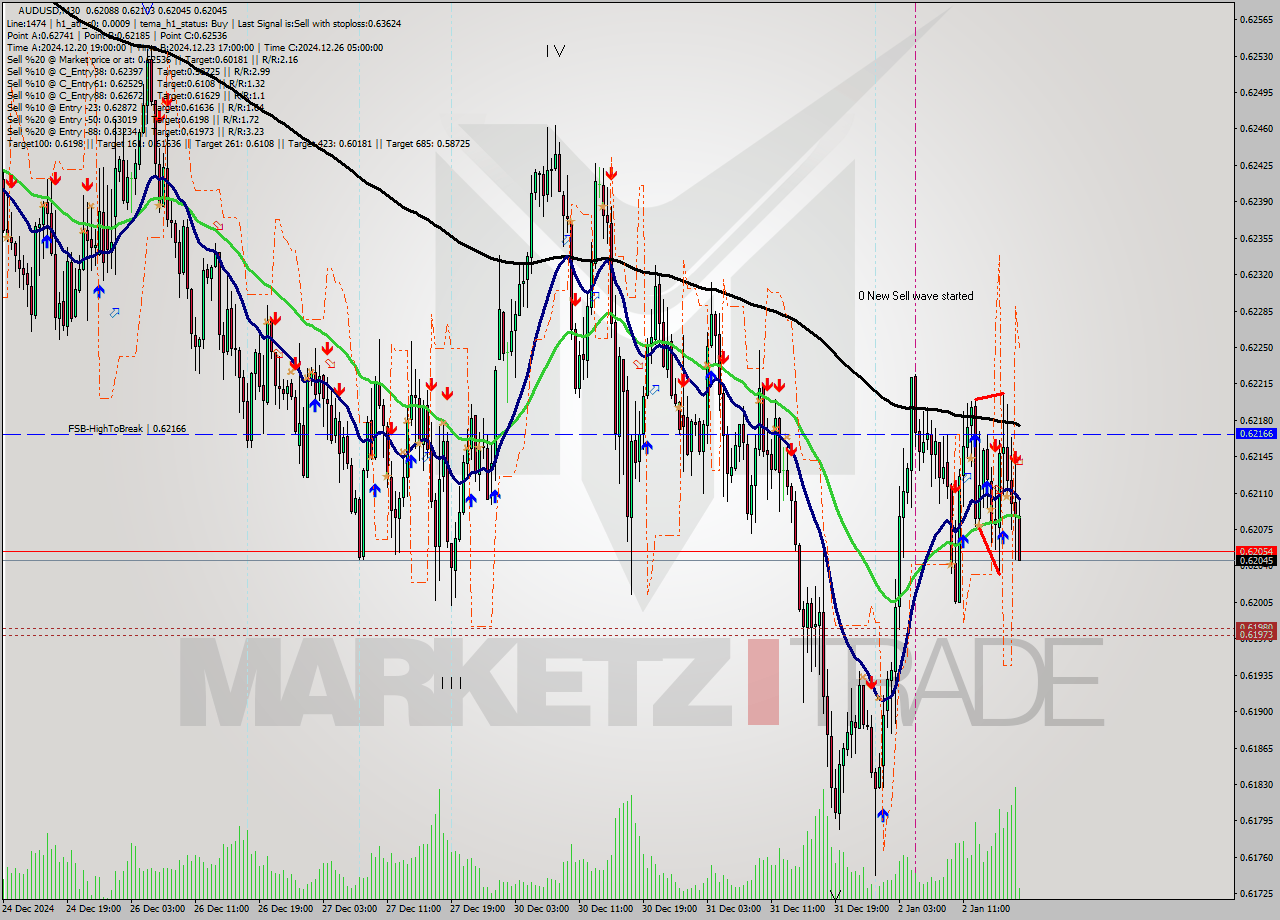Screen dimensions: 1280x920
Task: Click the '0 New Sell wave started' label
Action: pos(916,295)
